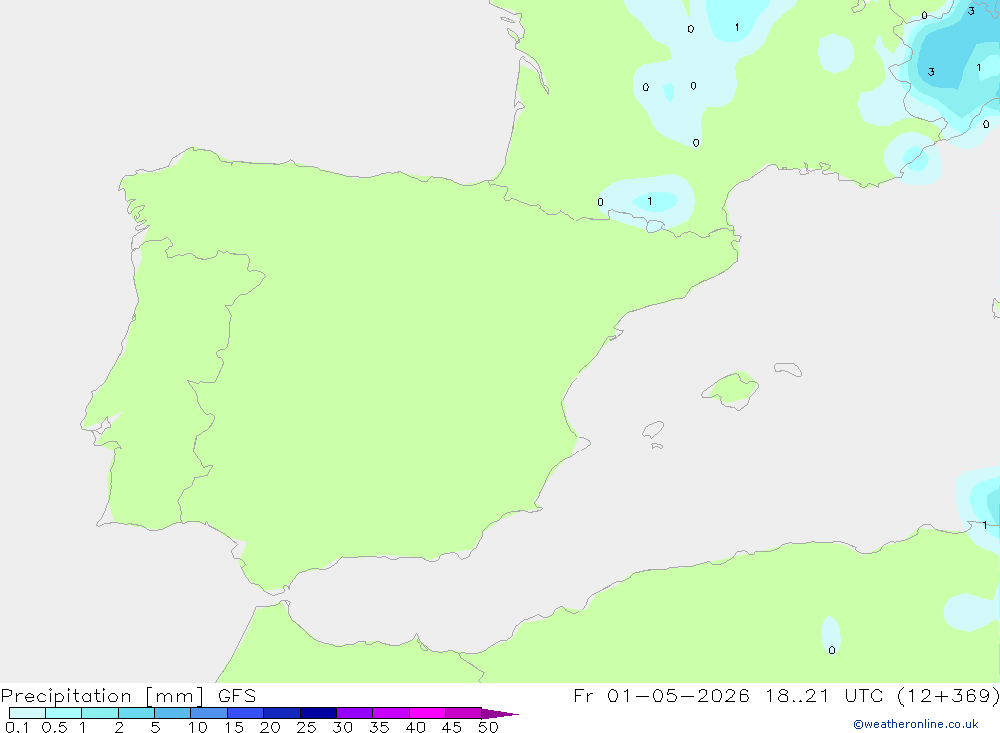Viewport: 1000px width, 733px height.
Task: Pick the legend swatch between 0.1 and 0.5
Action: click(x=27, y=713)
